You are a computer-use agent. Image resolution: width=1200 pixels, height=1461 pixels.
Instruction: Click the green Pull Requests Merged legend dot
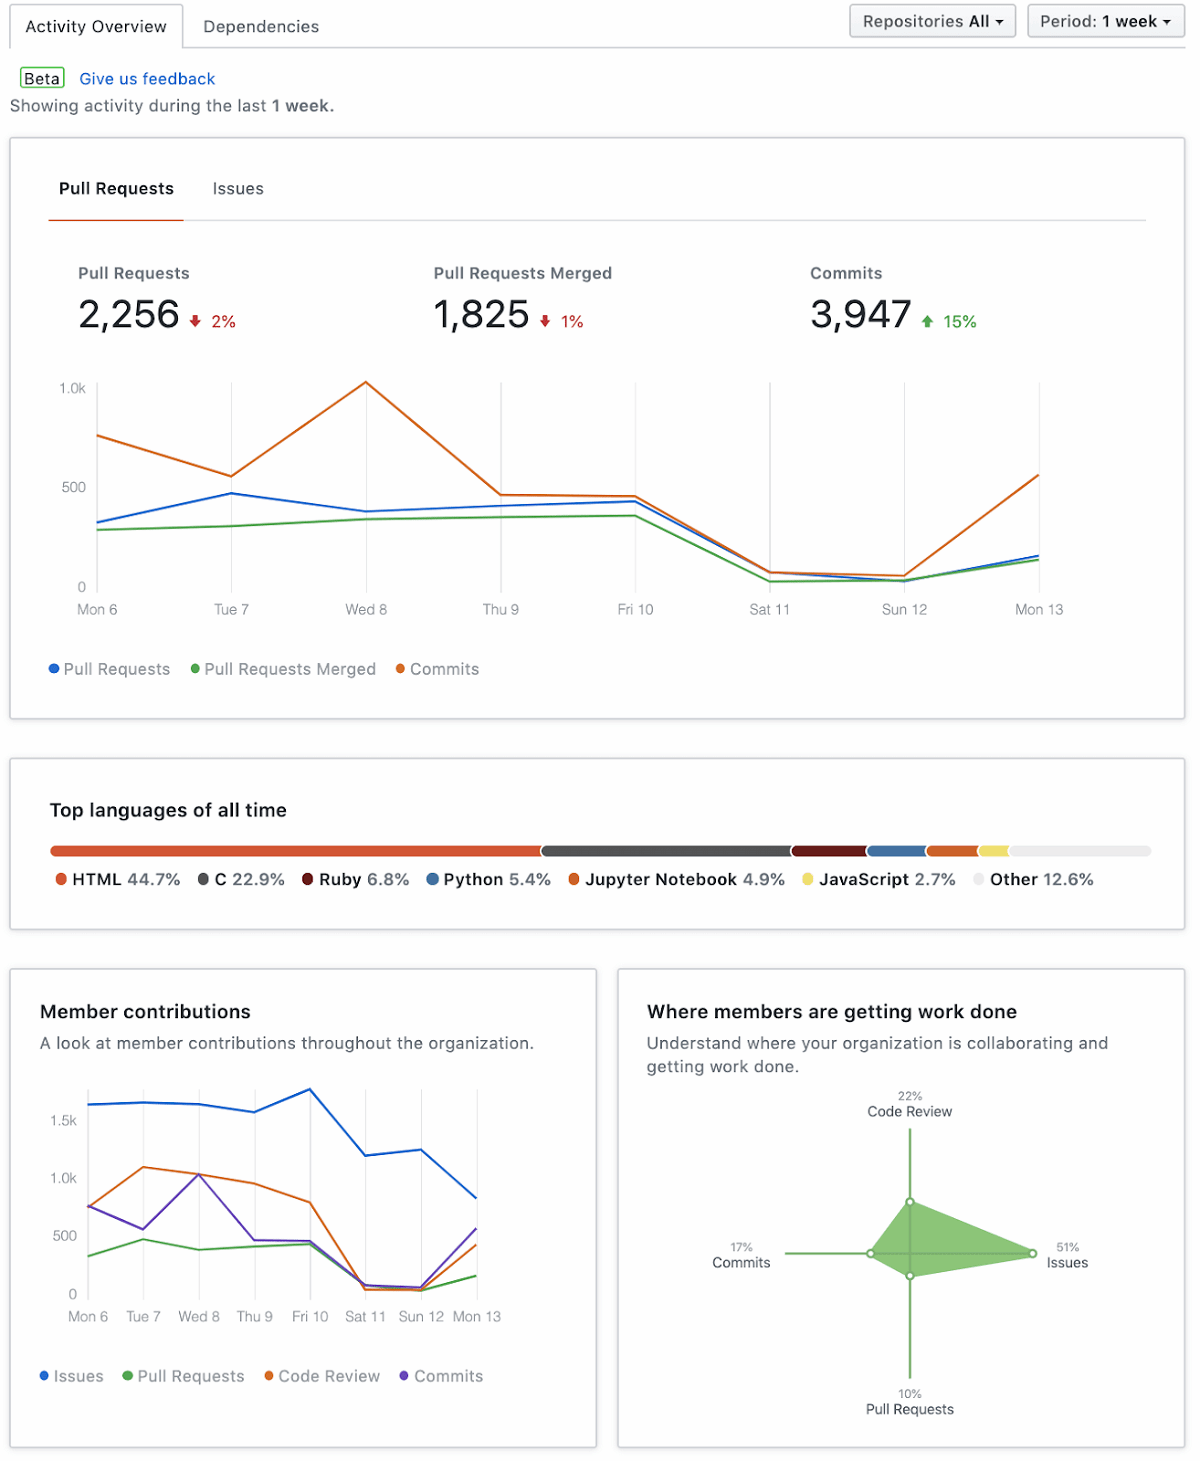coord(196,669)
